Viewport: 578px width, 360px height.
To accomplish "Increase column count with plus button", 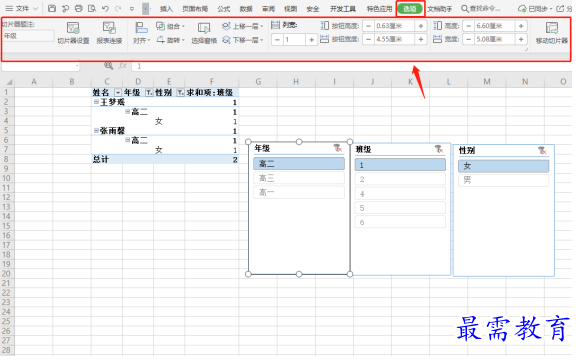I will [x=311, y=39].
